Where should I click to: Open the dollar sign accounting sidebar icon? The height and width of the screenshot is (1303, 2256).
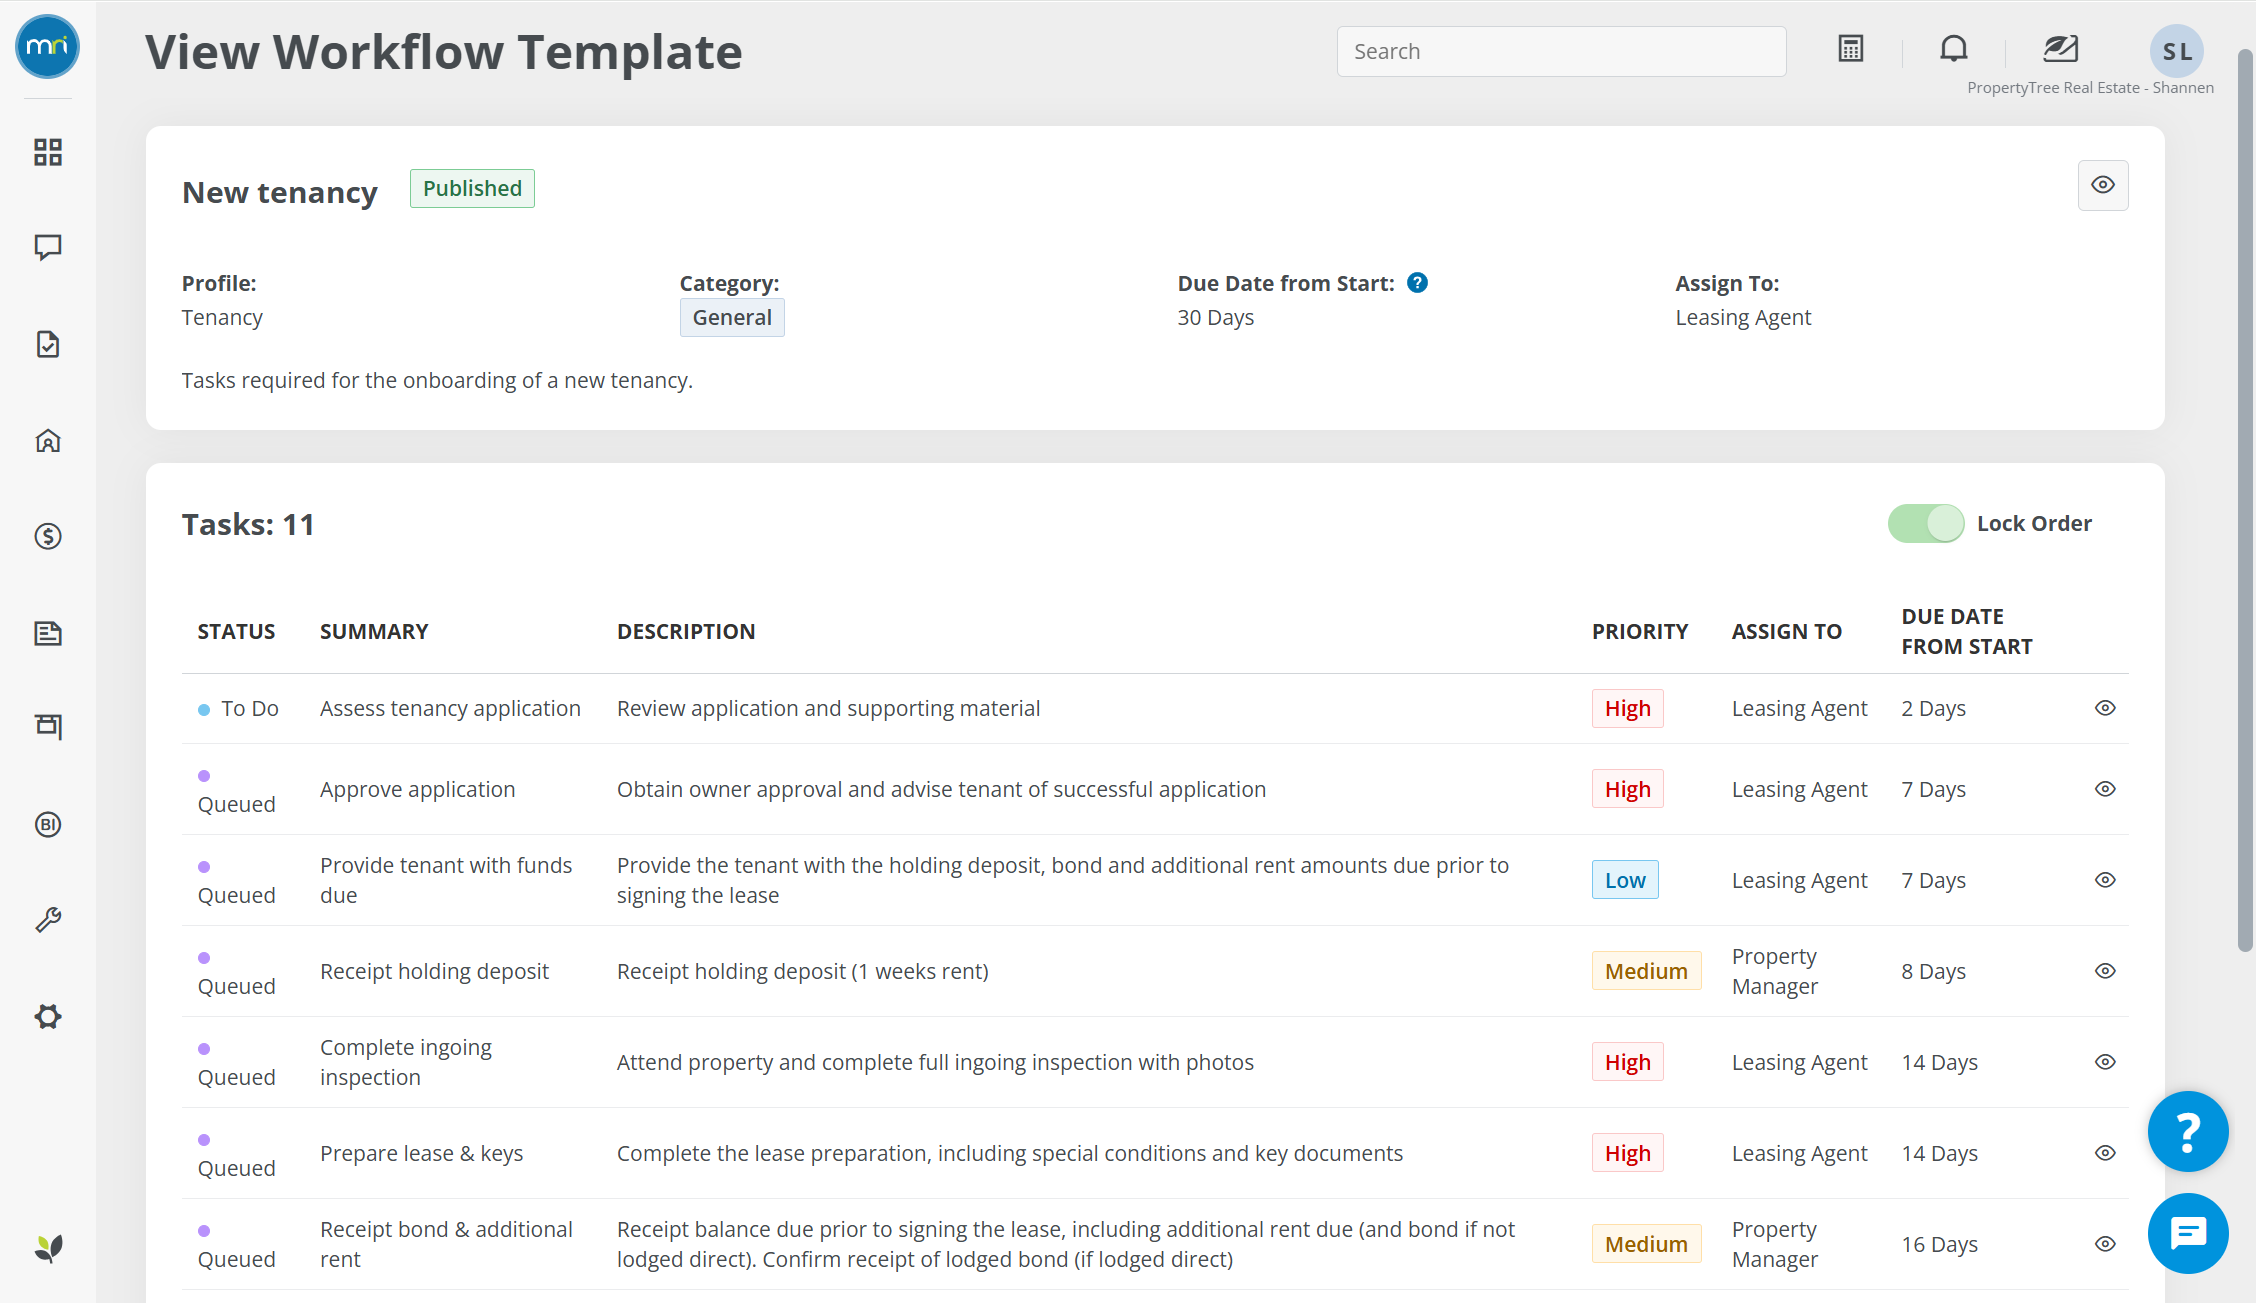(48, 537)
